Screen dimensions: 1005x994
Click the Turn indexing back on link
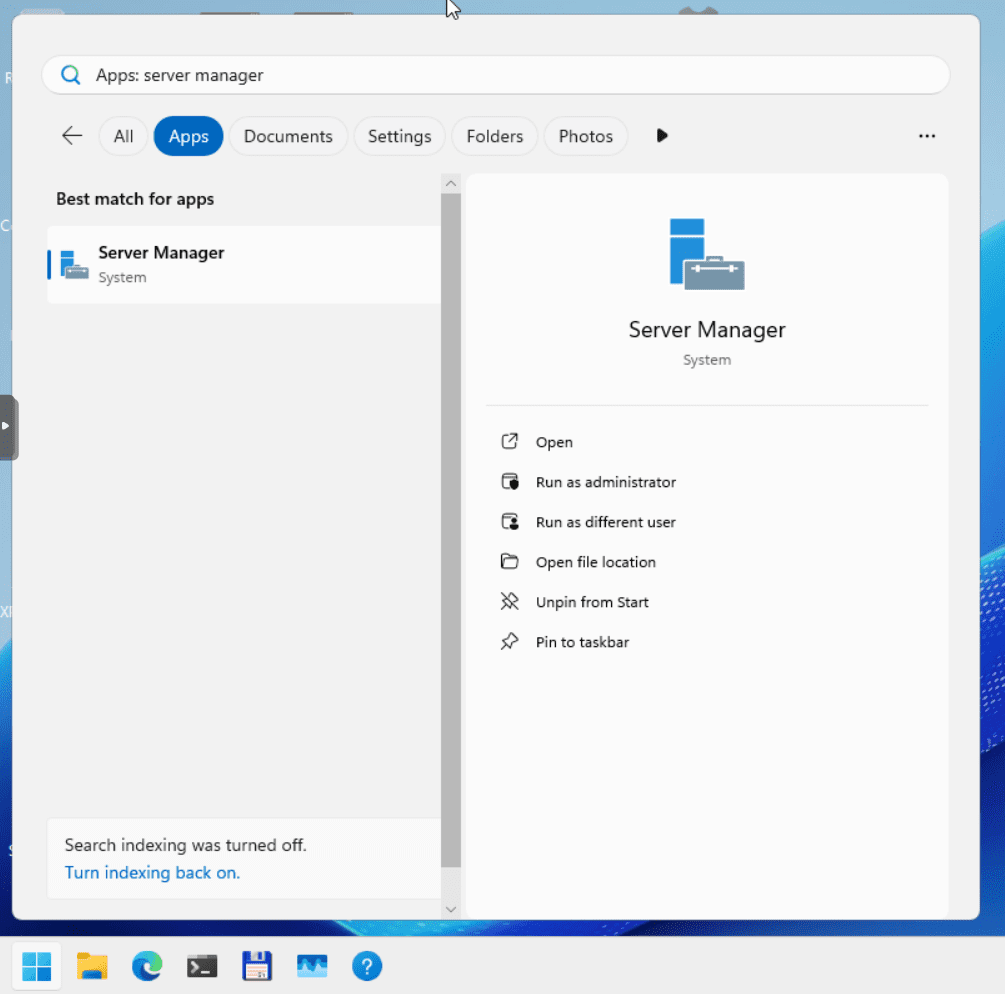point(152,873)
